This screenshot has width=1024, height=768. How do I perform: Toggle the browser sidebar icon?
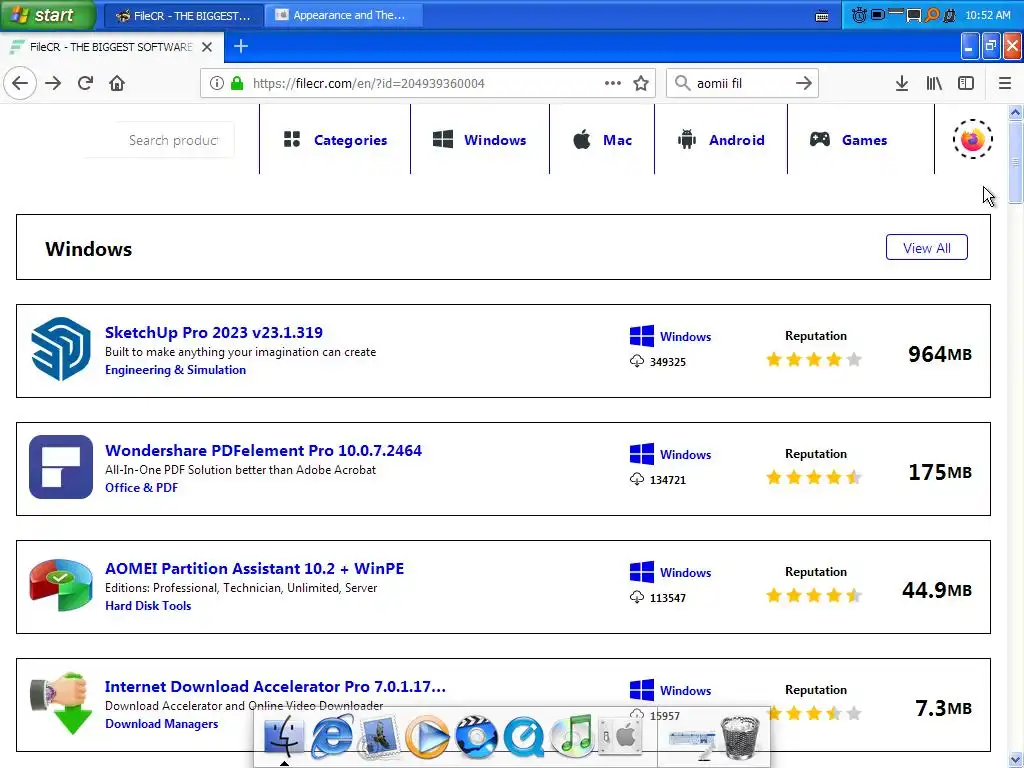coord(966,83)
